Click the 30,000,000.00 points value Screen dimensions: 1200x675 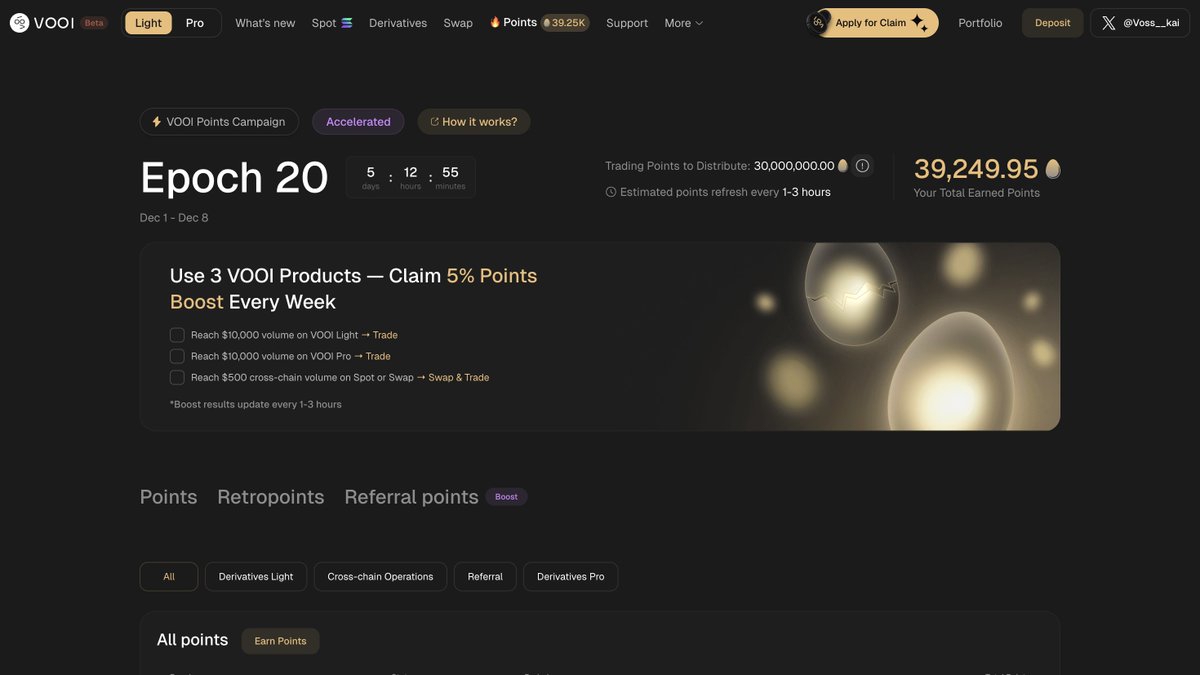tap(794, 166)
